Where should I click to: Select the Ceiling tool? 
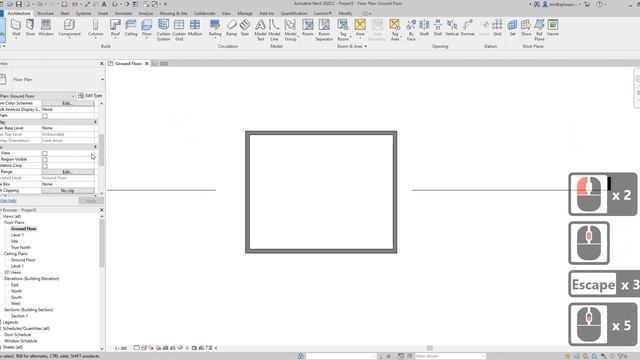(x=131, y=28)
